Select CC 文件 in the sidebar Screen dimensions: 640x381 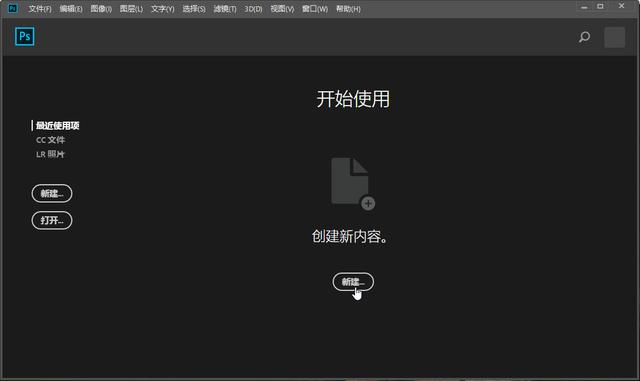pyautogui.click(x=50, y=140)
